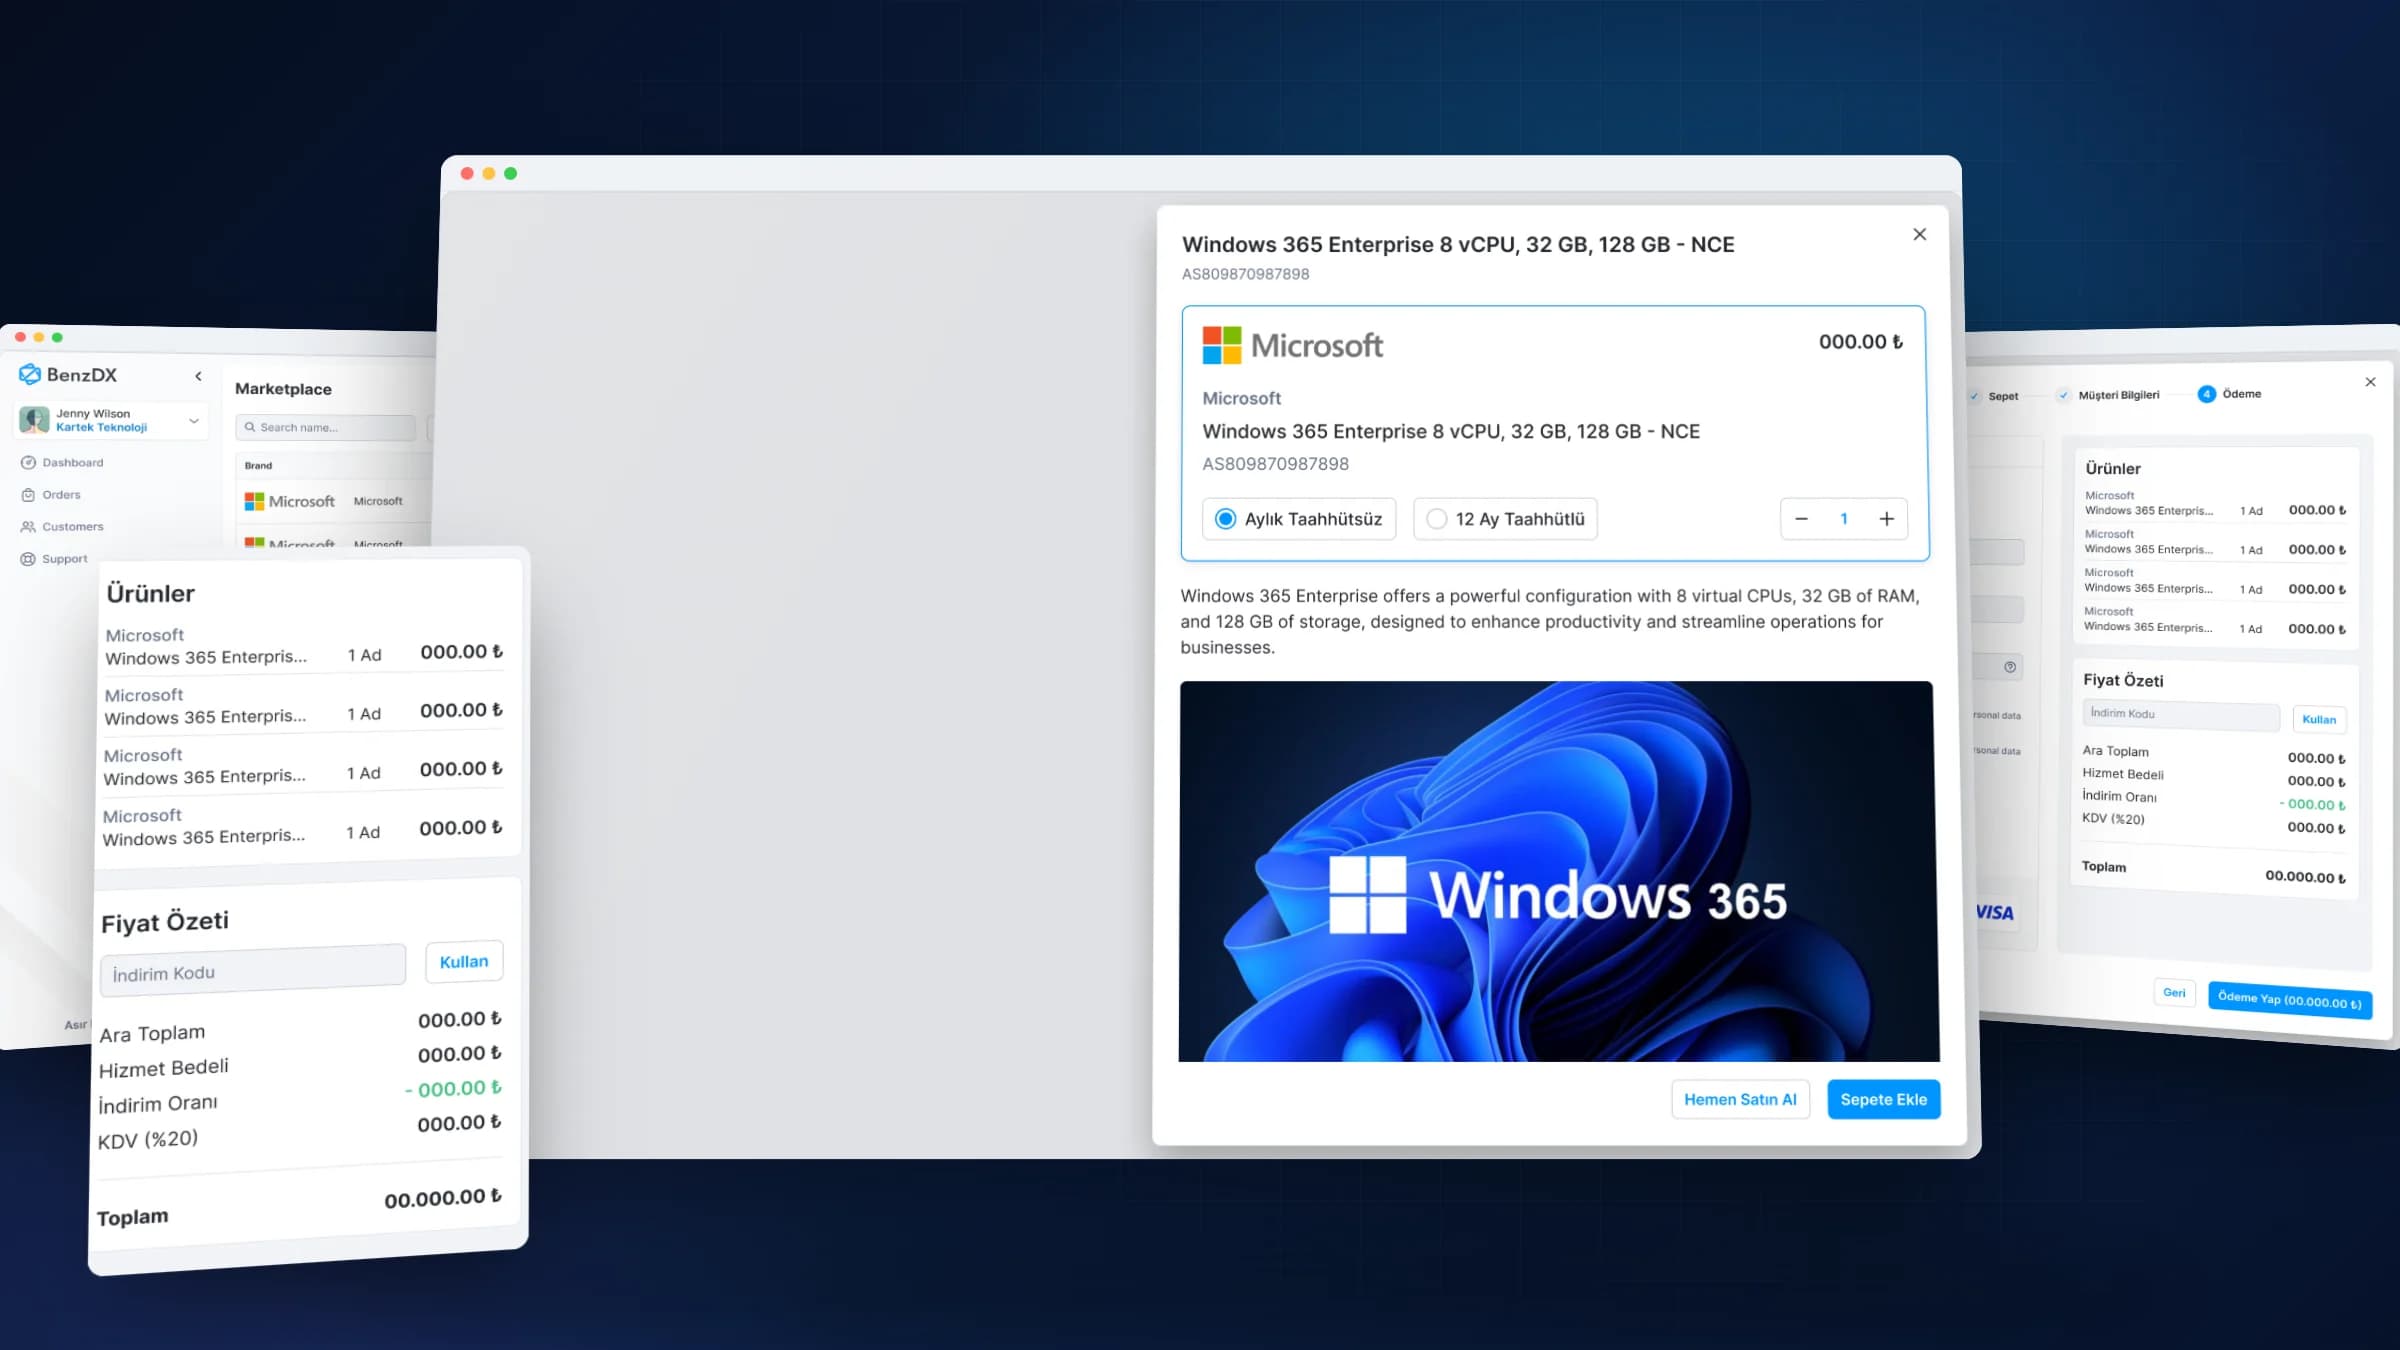Click the Brand column header in Marketplace
The height and width of the screenshot is (1350, 2400).
pos(258,465)
